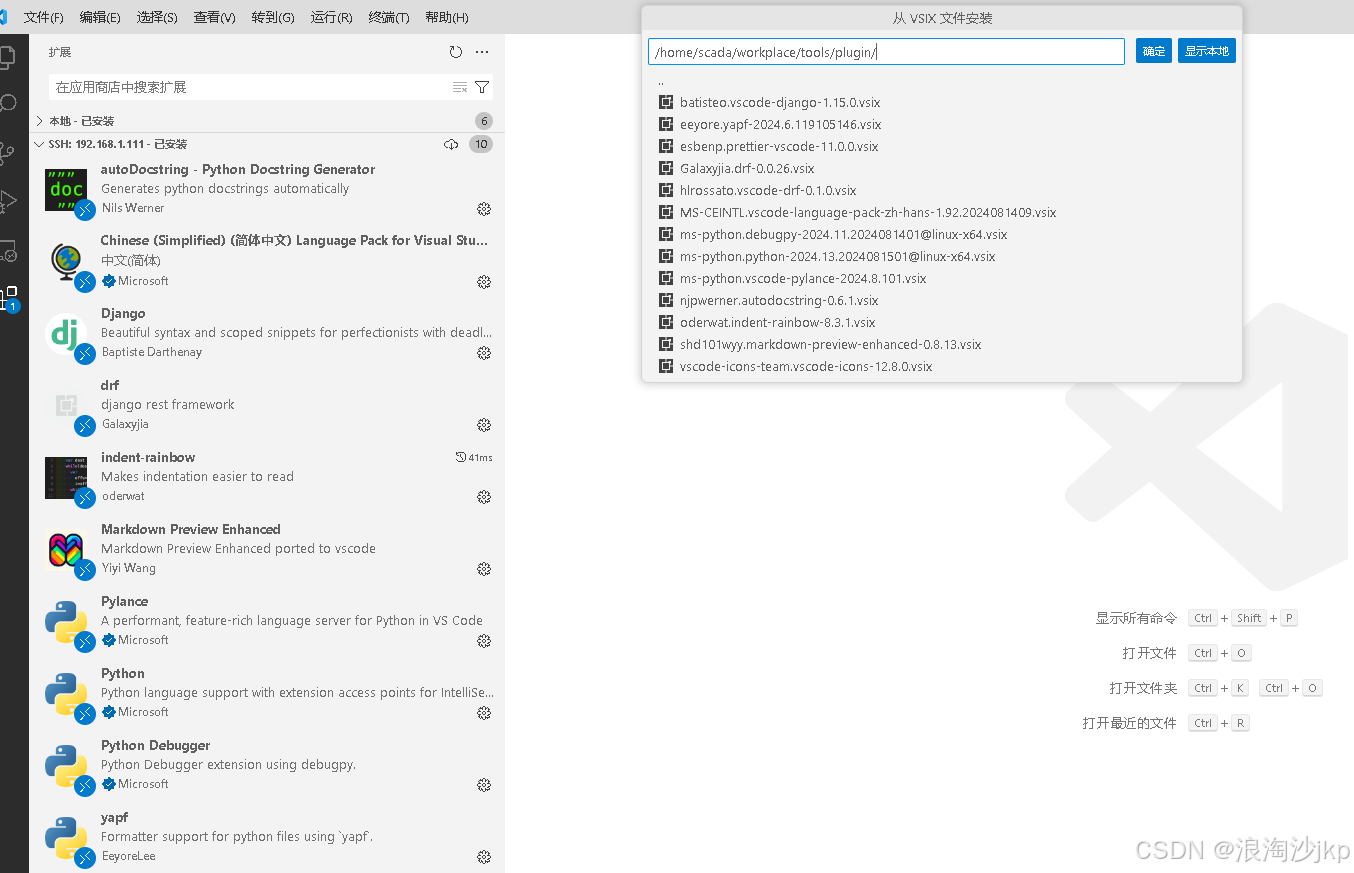This screenshot has height=873, width=1354.
Task: Open the Edit menu
Action: [x=100, y=17]
